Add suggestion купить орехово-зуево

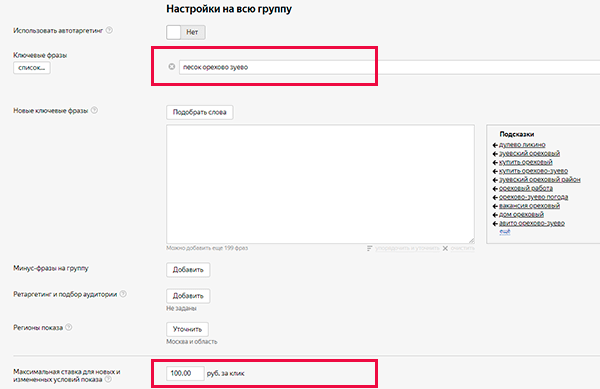point(533,171)
